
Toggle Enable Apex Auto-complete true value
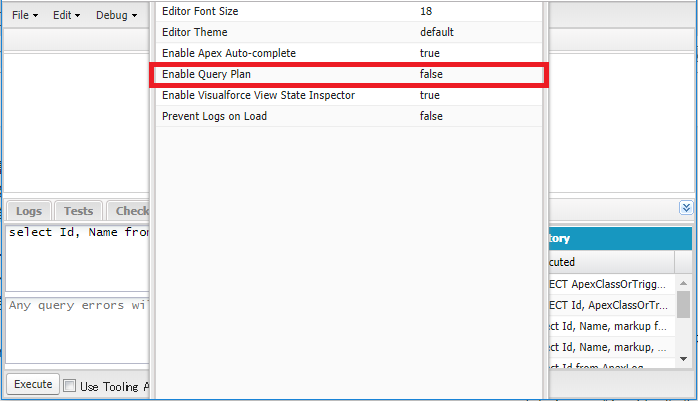(430, 53)
